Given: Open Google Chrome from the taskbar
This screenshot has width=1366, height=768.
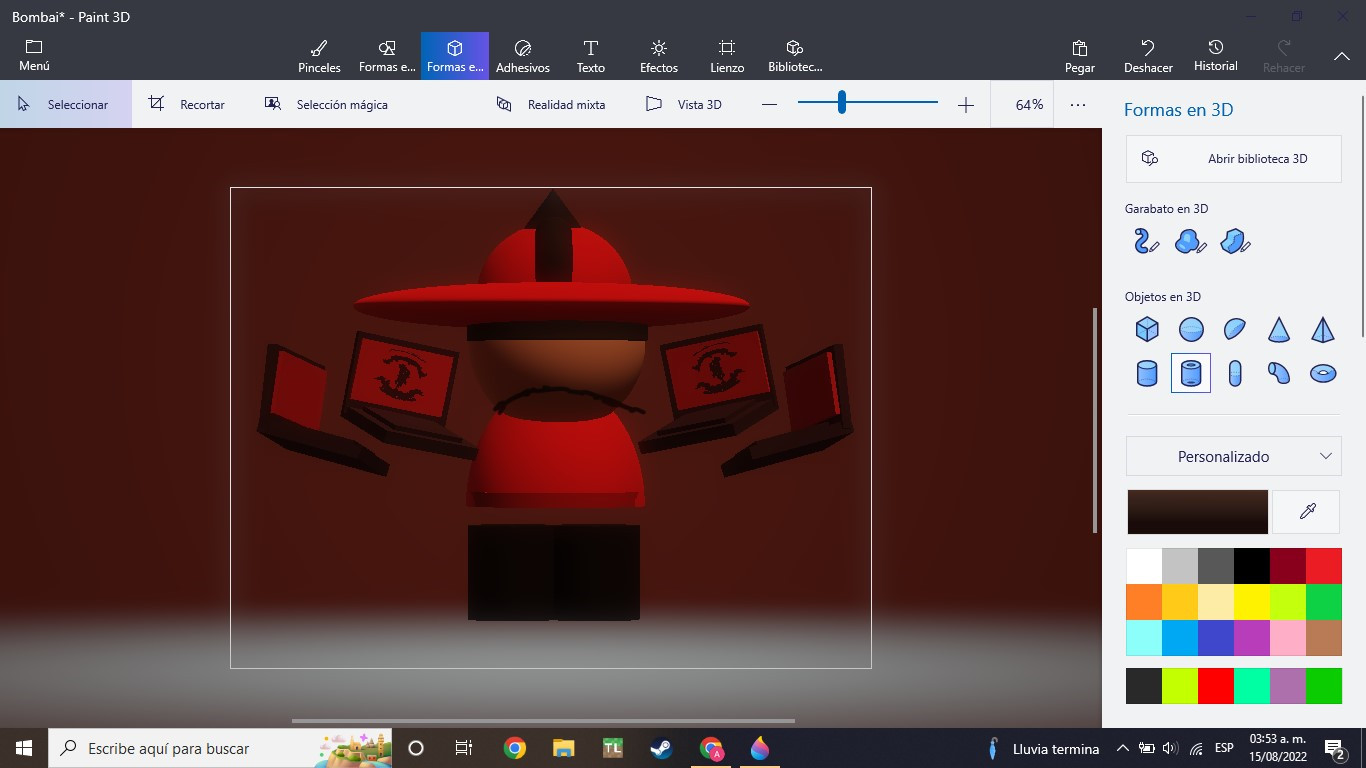Looking at the screenshot, I should click(x=515, y=748).
